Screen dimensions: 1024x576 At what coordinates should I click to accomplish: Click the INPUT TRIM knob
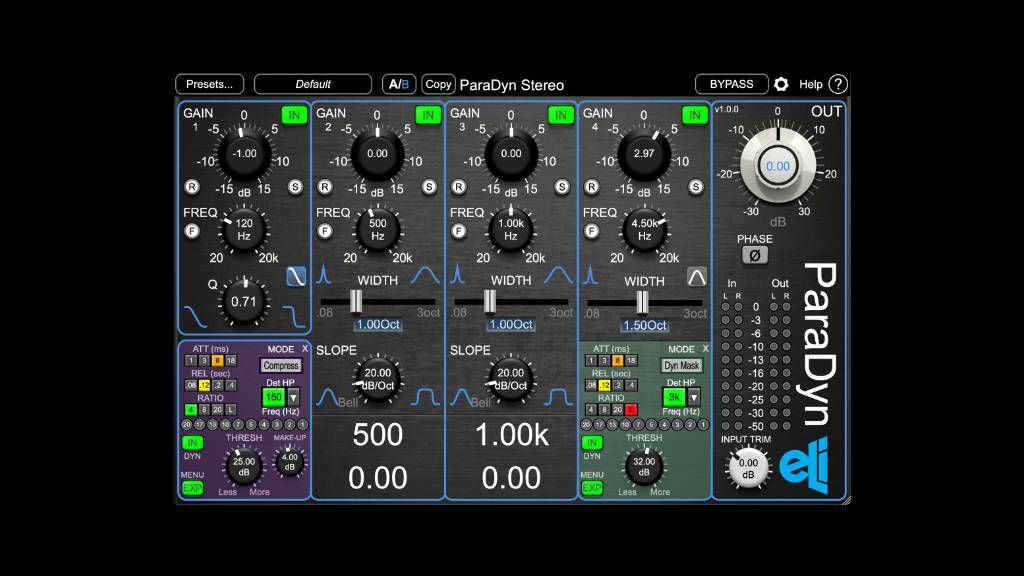coord(748,468)
